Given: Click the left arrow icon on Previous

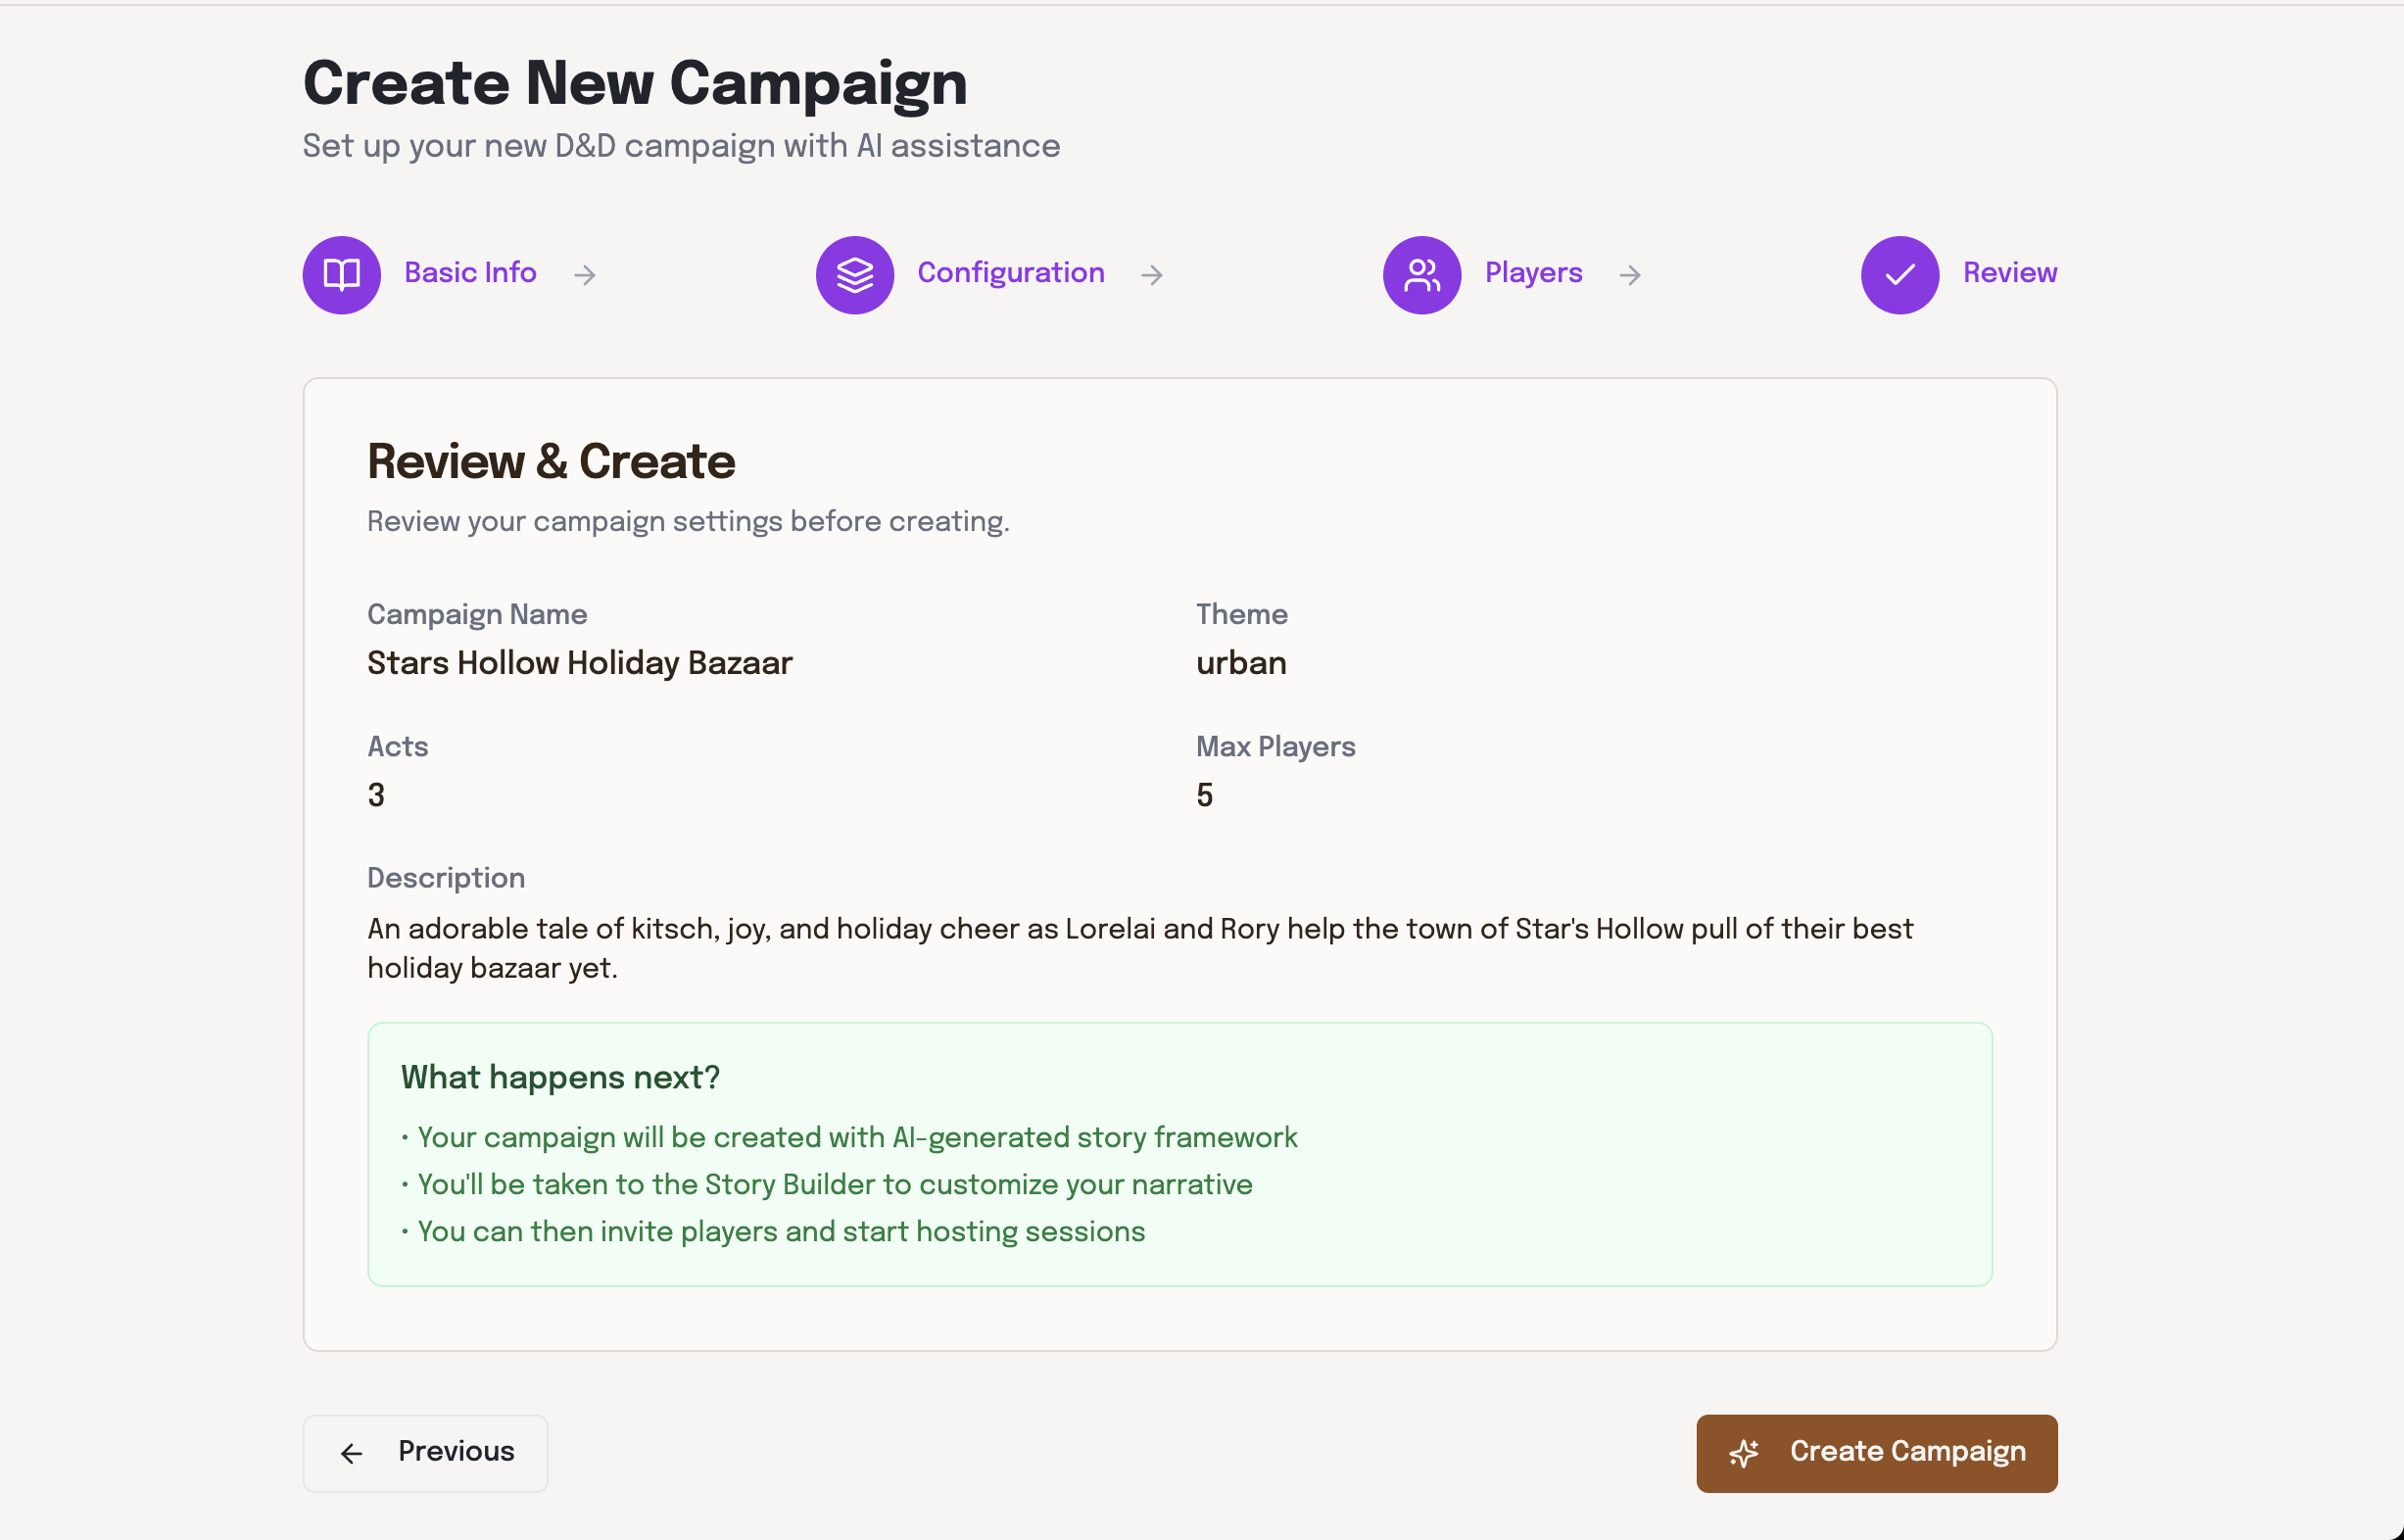Looking at the screenshot, I should [x=351, y=1453].
